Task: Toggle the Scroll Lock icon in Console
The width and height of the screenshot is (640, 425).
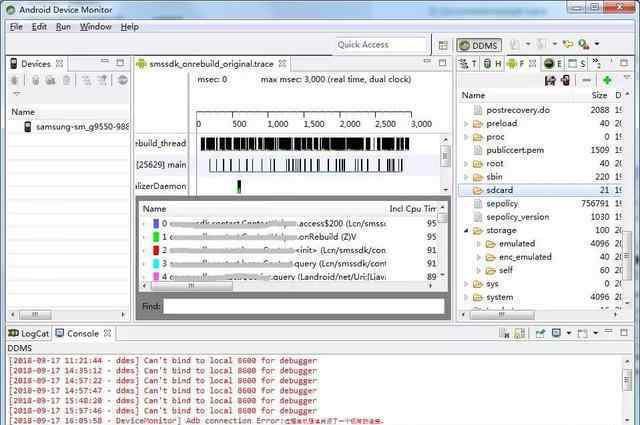Action: click(520, 334)
